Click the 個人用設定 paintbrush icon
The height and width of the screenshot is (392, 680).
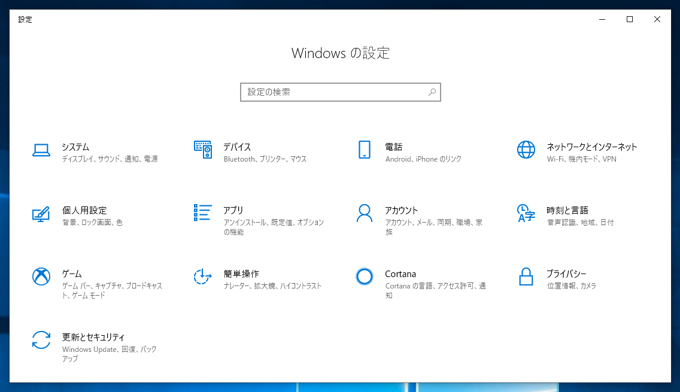(41, 214)
